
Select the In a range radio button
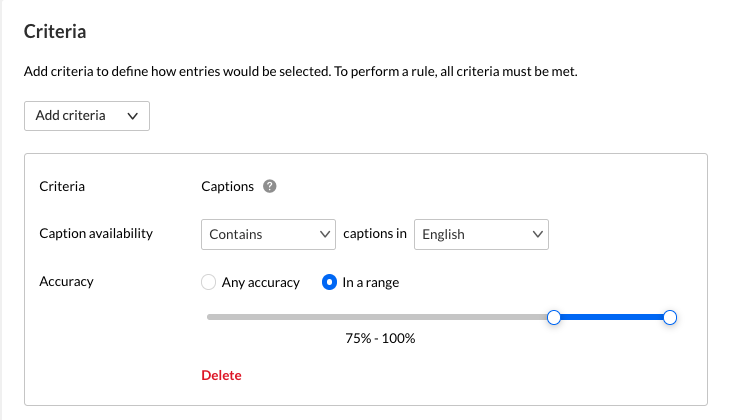point(329,282)
